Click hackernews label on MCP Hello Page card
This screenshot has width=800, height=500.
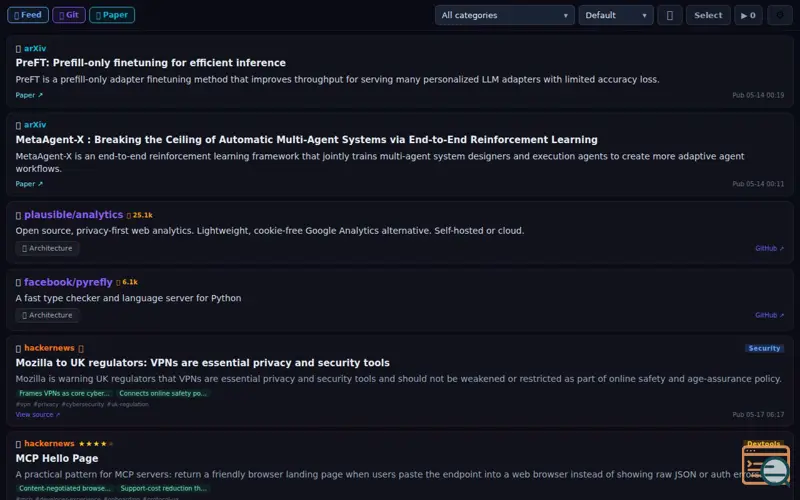[x=49, y=443]
